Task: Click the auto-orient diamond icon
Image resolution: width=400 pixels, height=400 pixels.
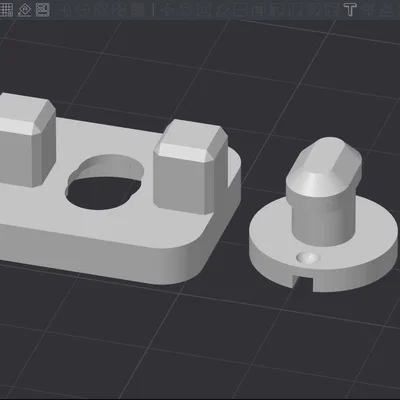Action: click(x=24, y=10)
